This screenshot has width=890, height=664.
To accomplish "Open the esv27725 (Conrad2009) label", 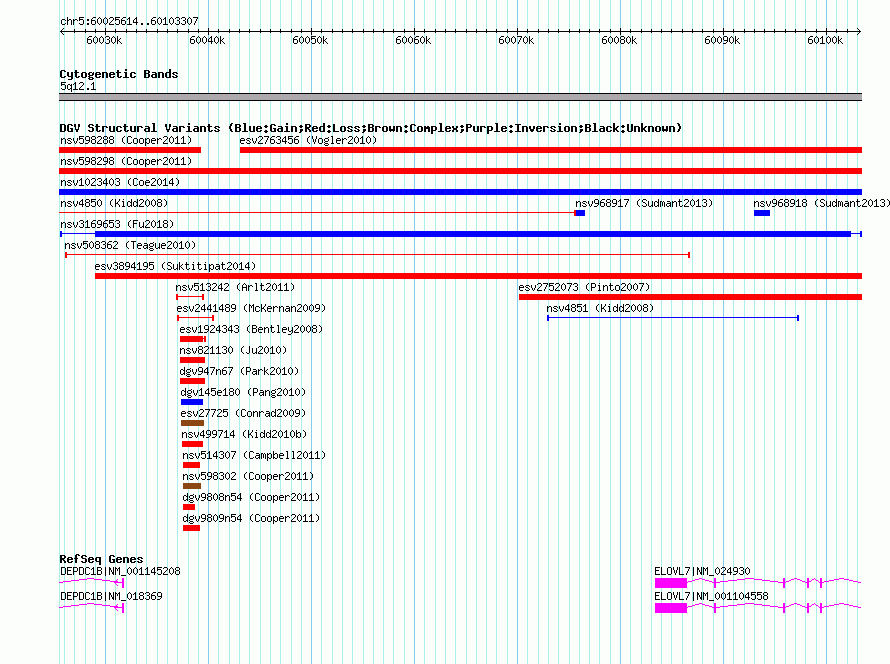I will (243, 413).
